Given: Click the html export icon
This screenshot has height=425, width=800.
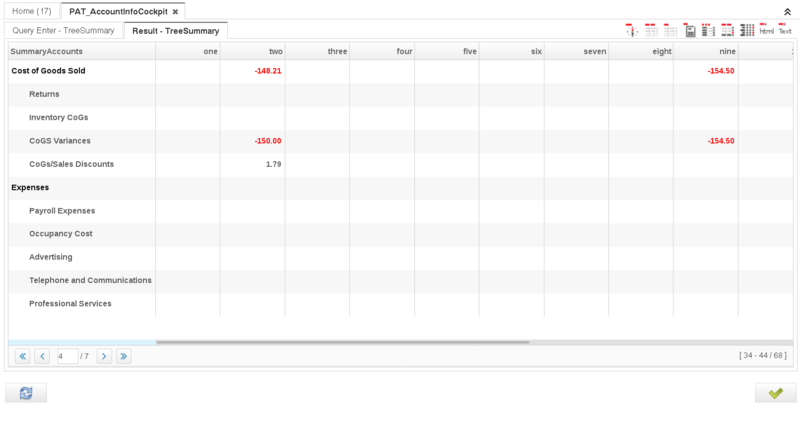Looking at the screenshot, I should click(x=766, y=30).
